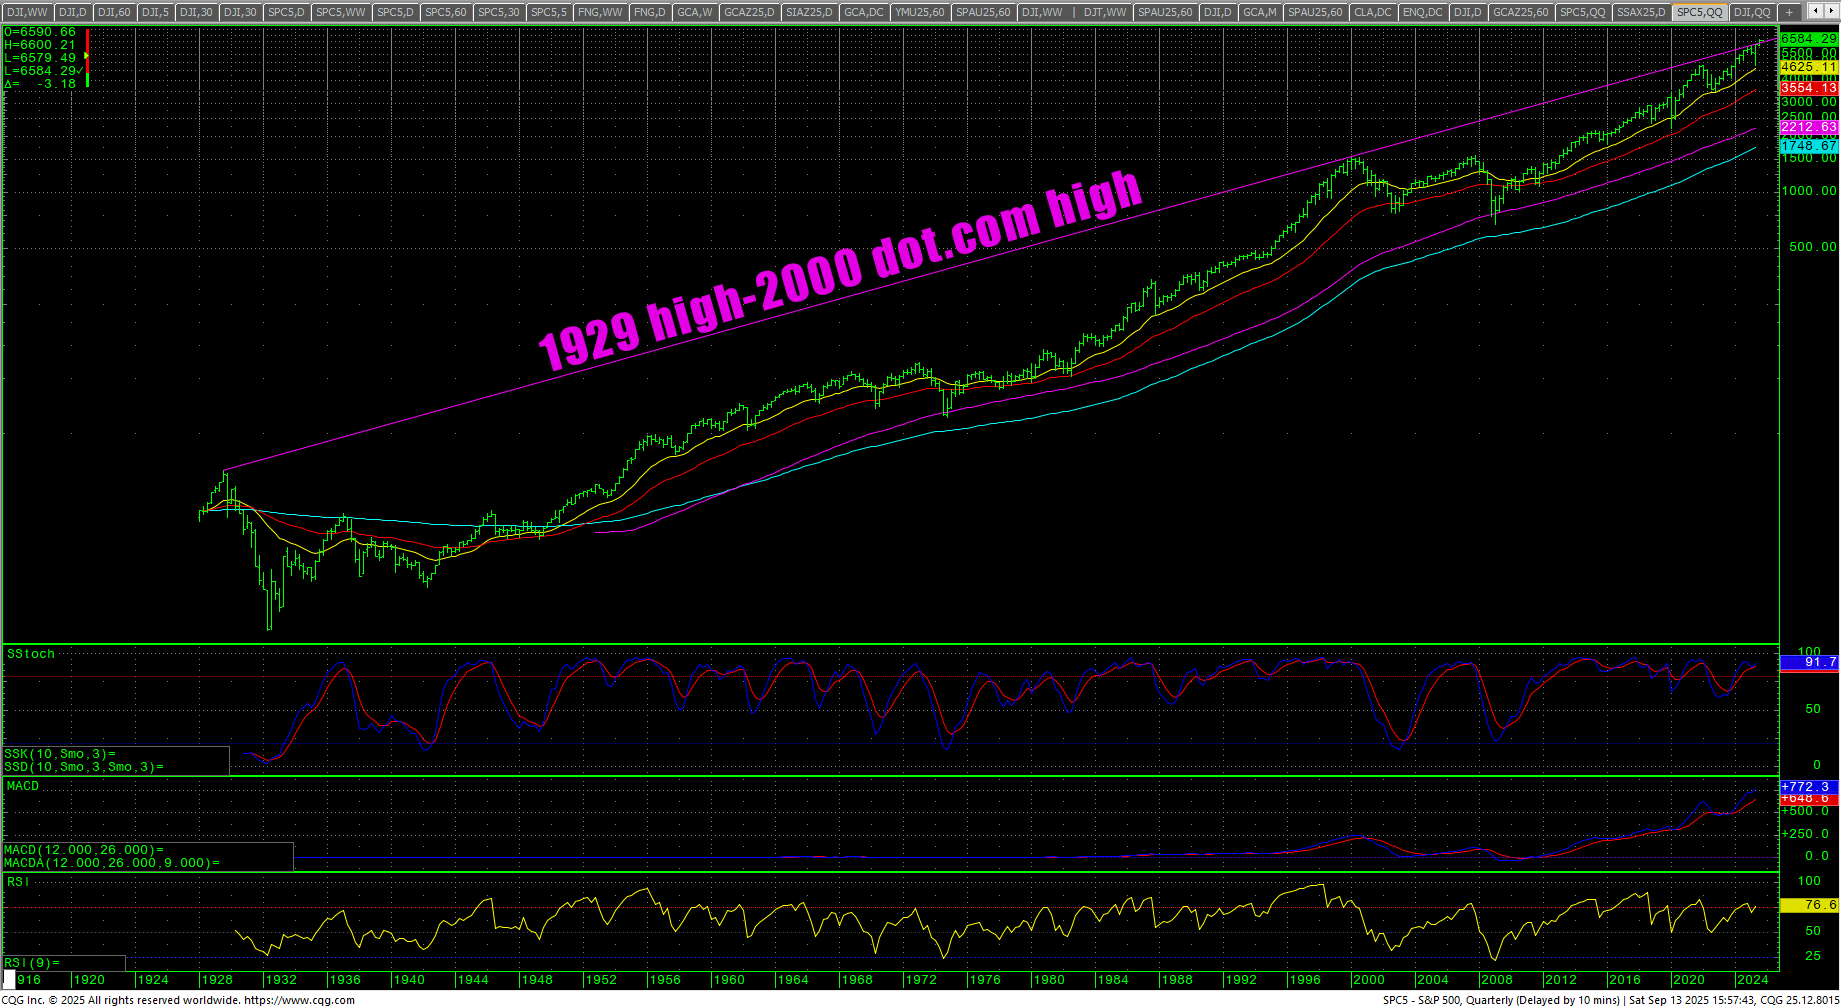The height and width of the screenshot is (1008, 1841).
Task: Switch to the ENQ,DC tab
Action: pyautogui.click(x=1422, y=12)
